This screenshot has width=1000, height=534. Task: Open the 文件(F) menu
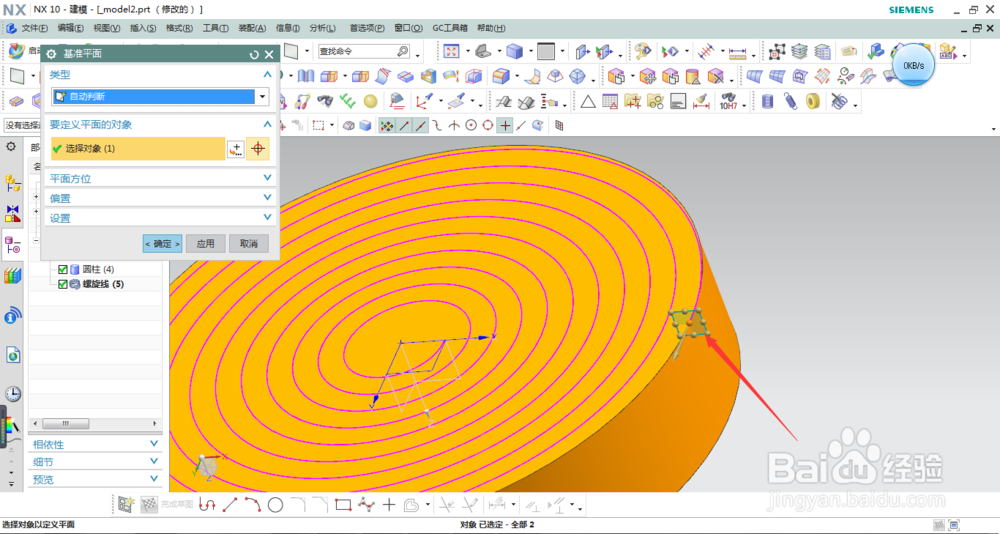[34, 28]
